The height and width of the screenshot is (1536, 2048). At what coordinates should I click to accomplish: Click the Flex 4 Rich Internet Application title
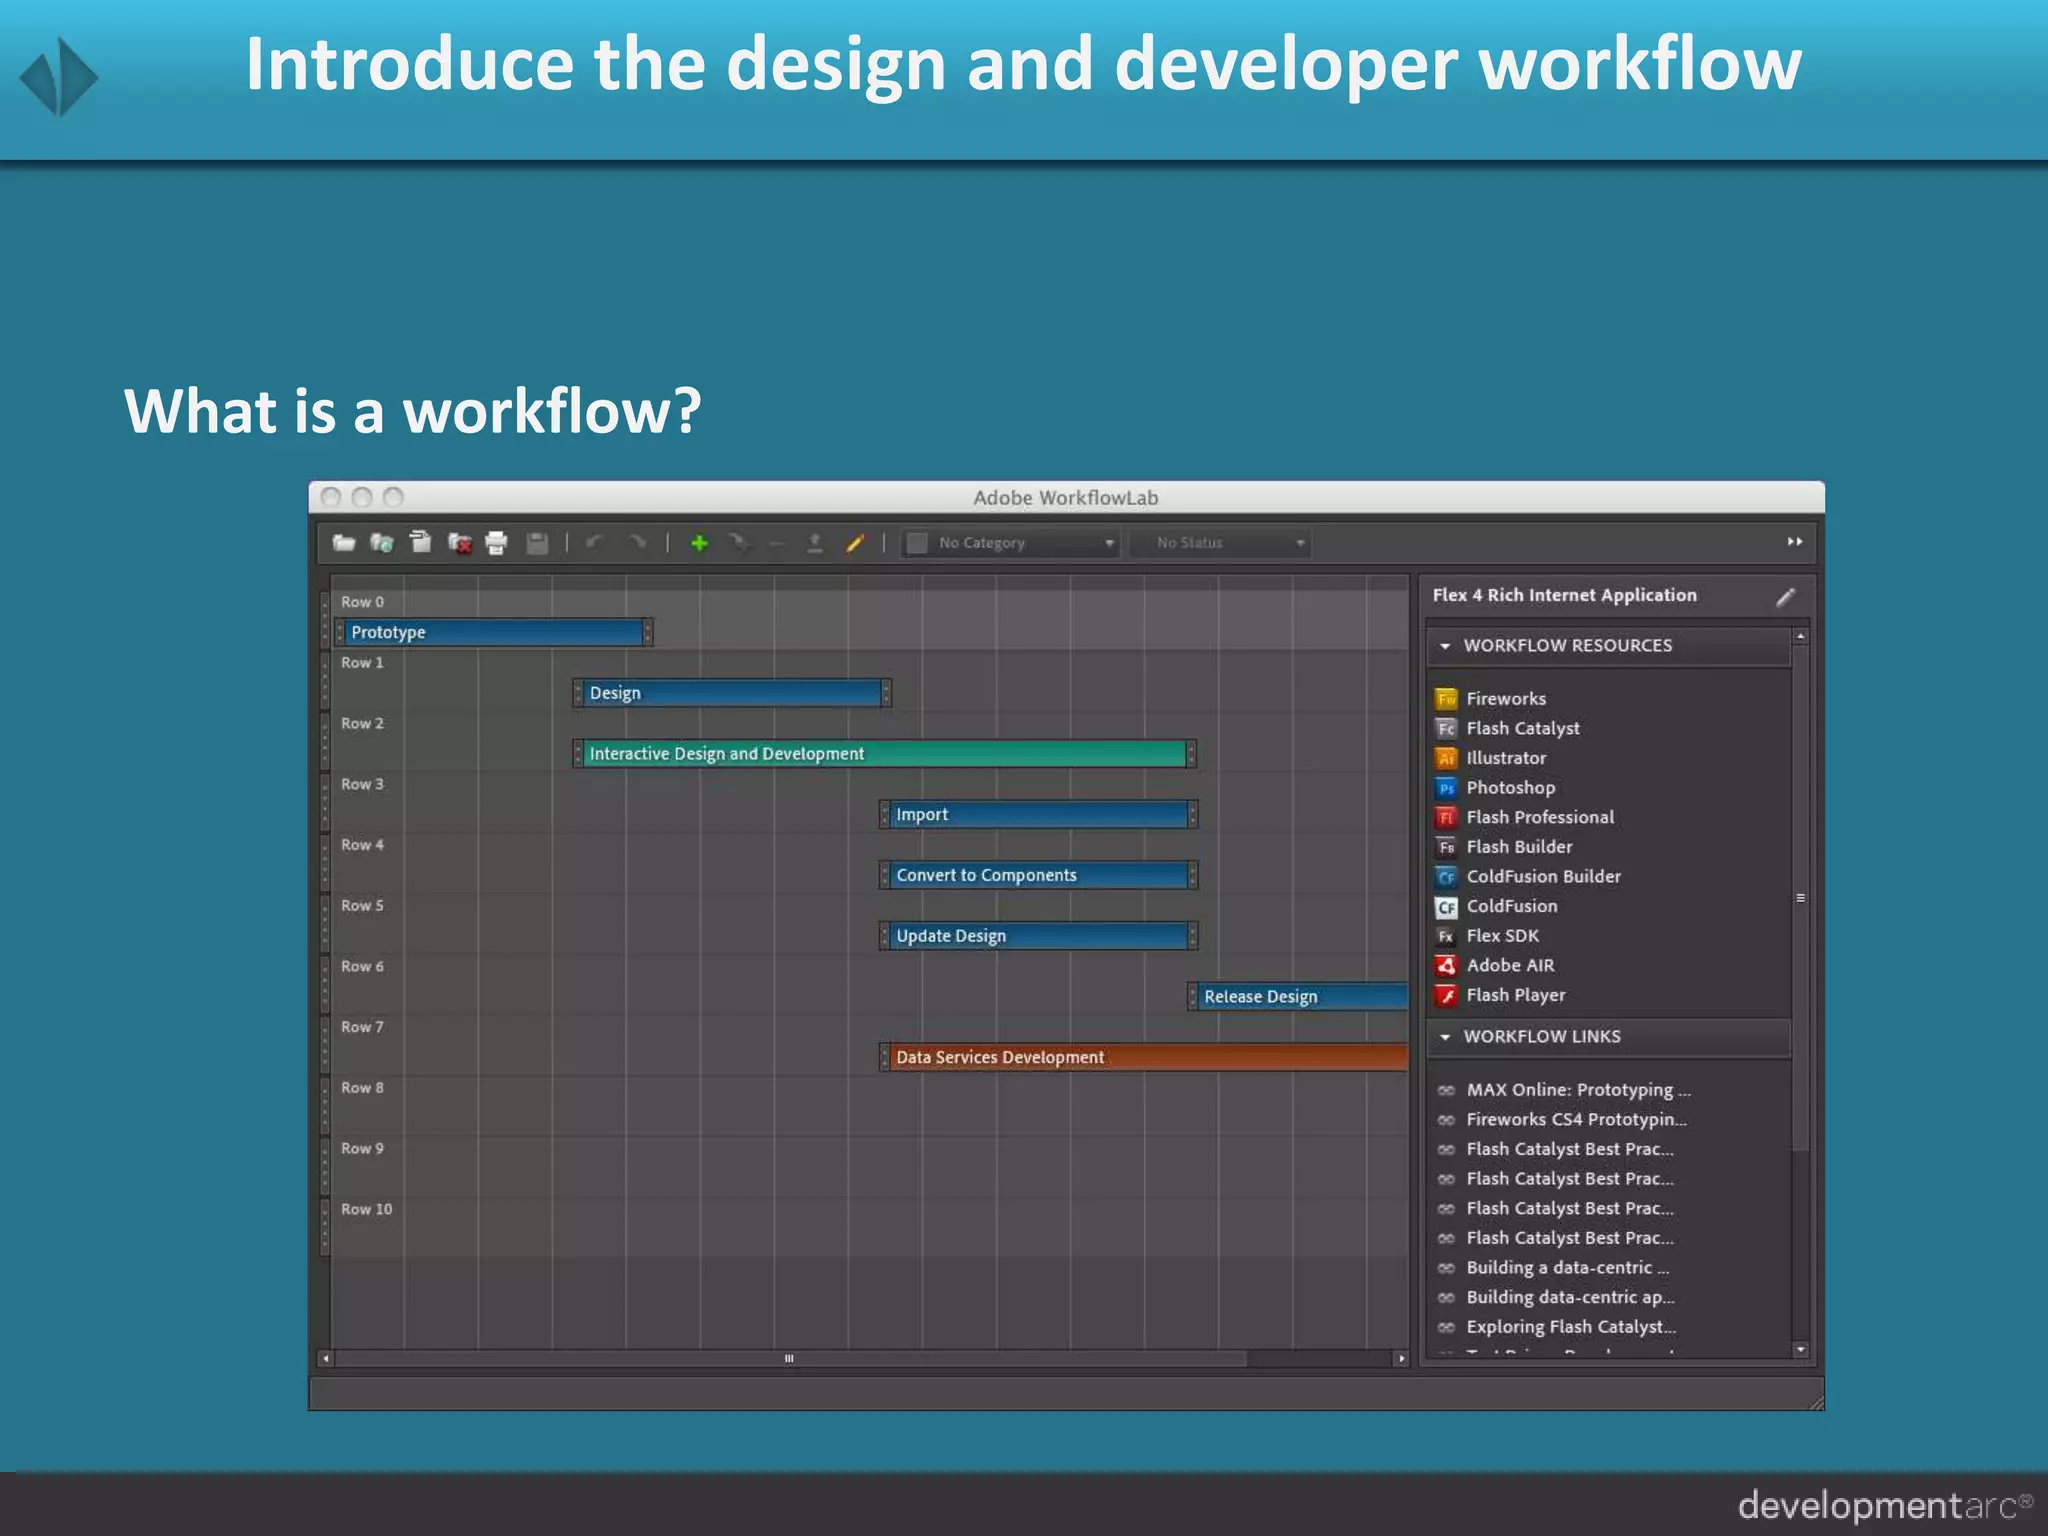click(x=1564, y=595)
